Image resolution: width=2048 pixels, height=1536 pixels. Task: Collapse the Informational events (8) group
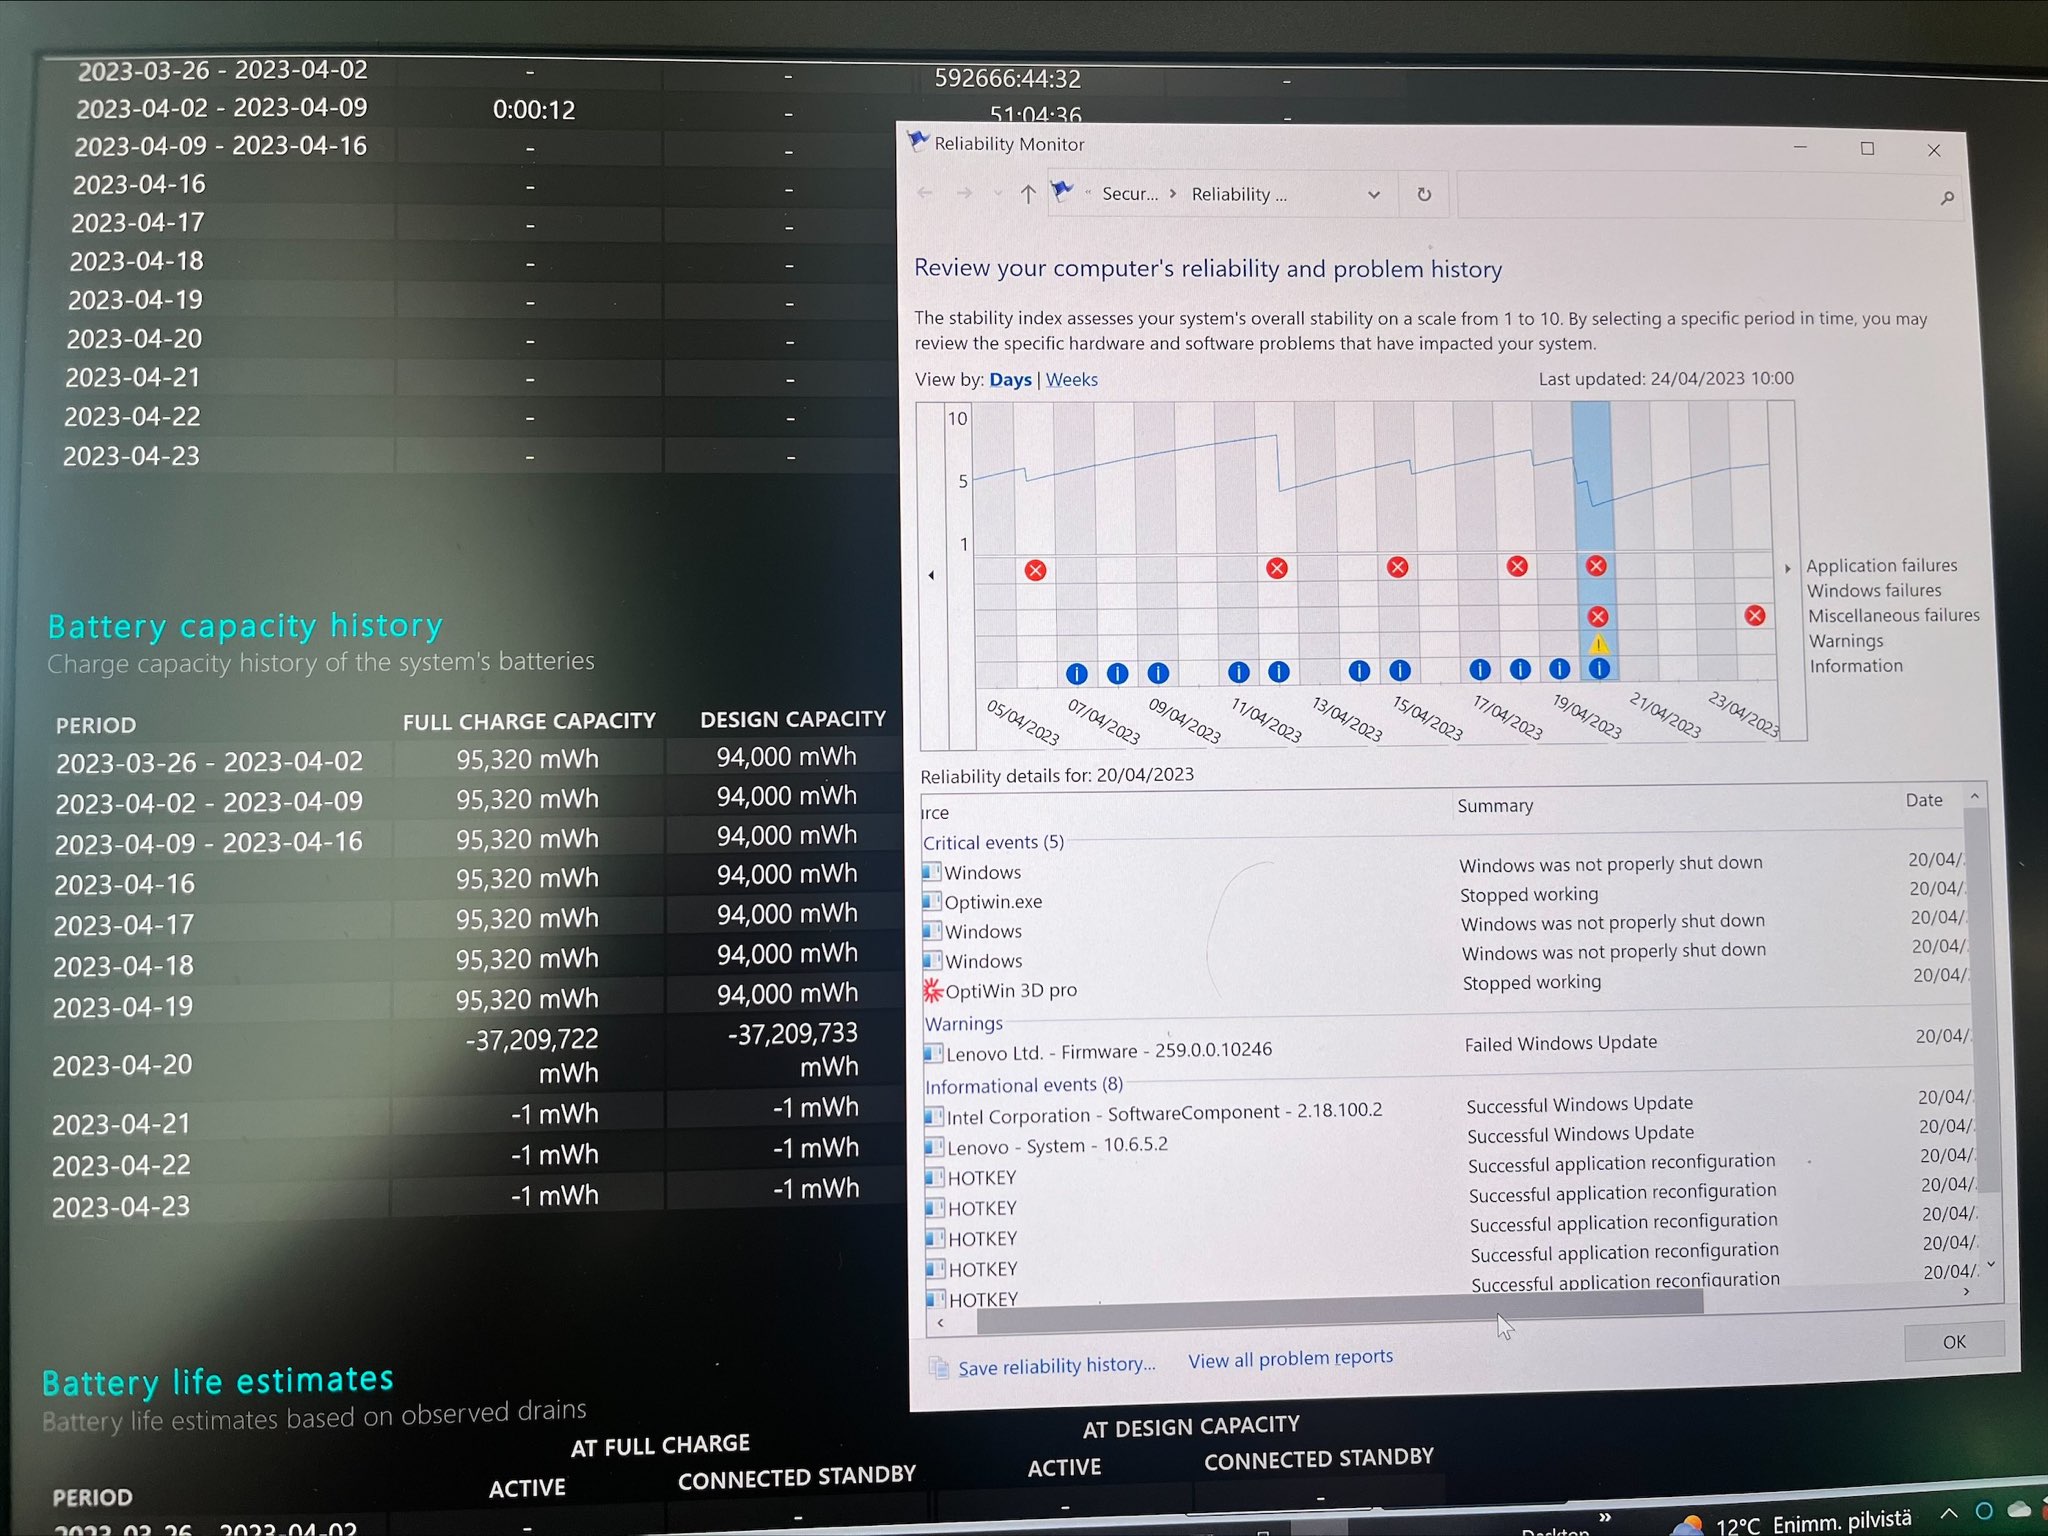[1024, 1085]
